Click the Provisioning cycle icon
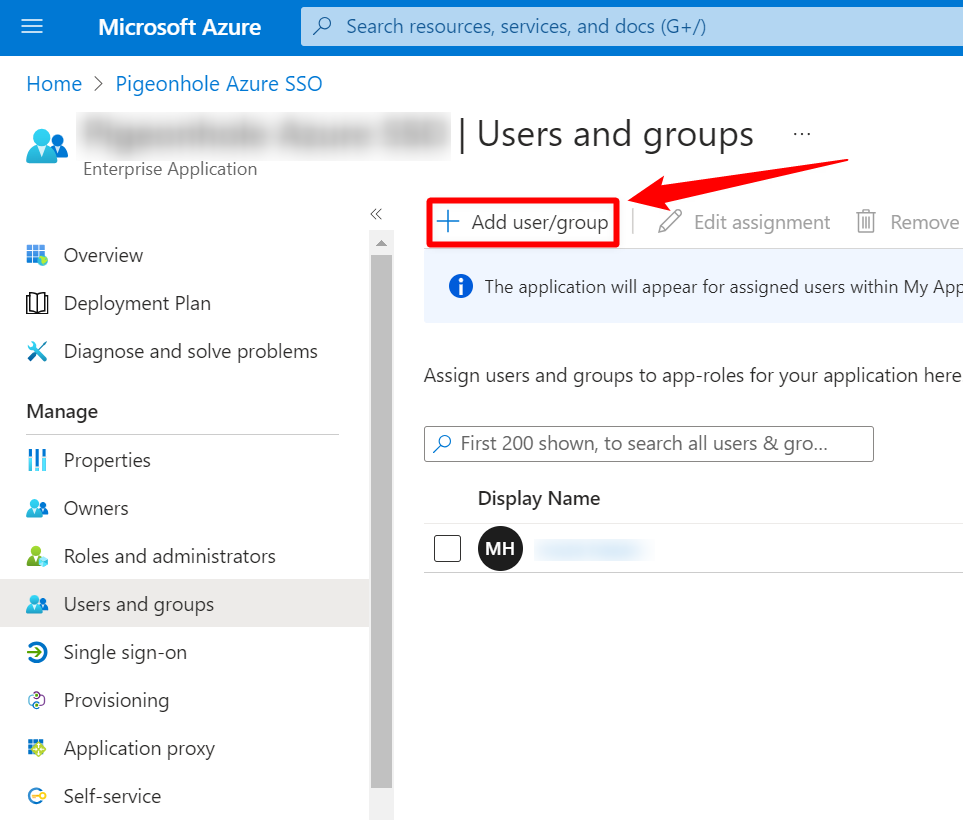 point(37,700)
